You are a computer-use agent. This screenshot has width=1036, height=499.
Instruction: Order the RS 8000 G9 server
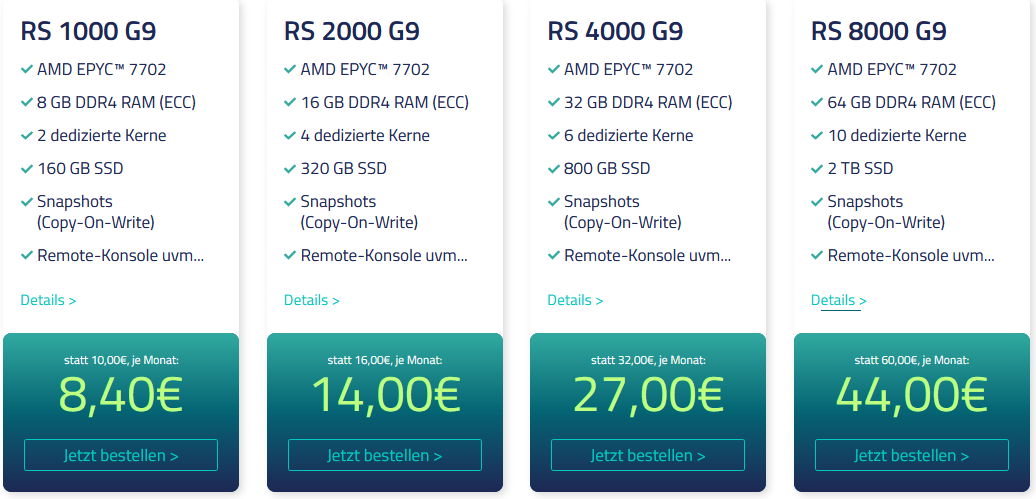click(x=912, y=455)
